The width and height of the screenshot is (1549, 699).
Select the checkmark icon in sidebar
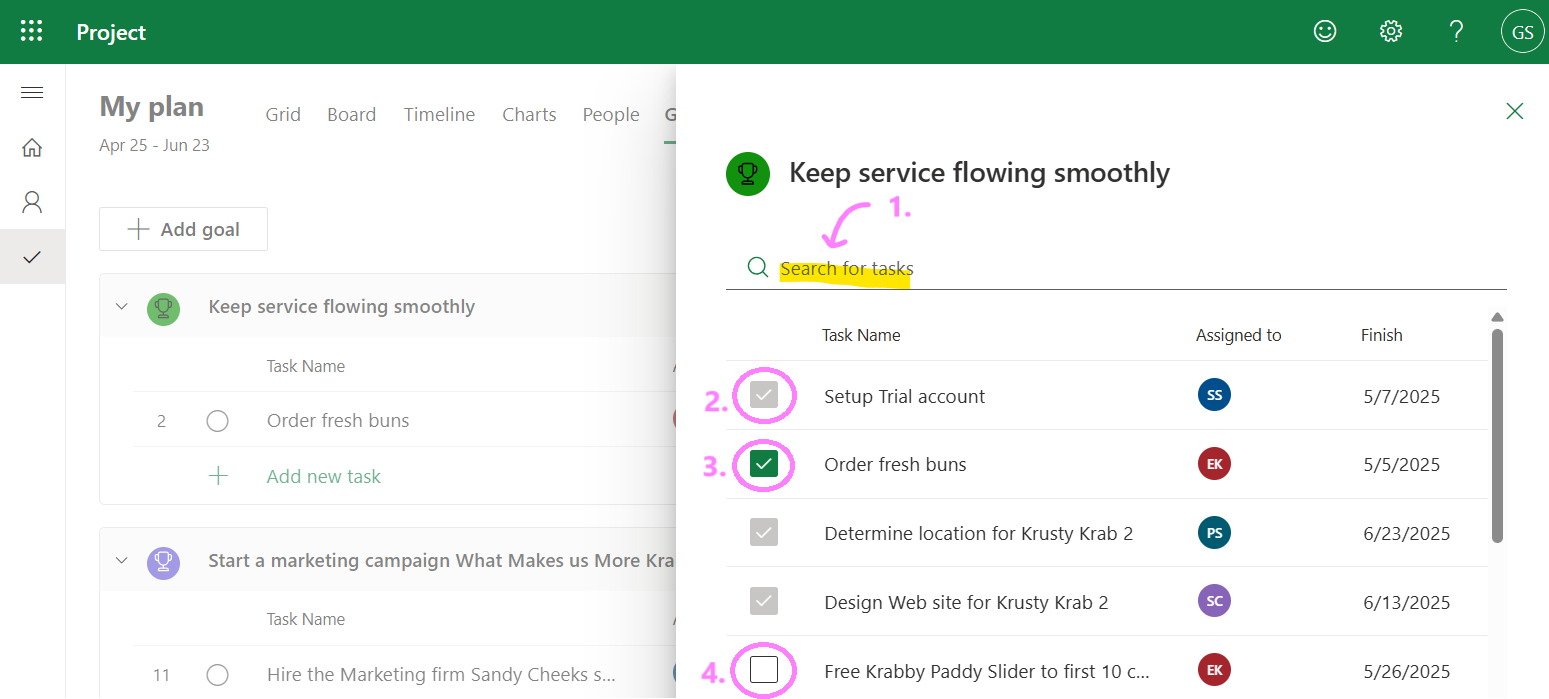[32, 257]
